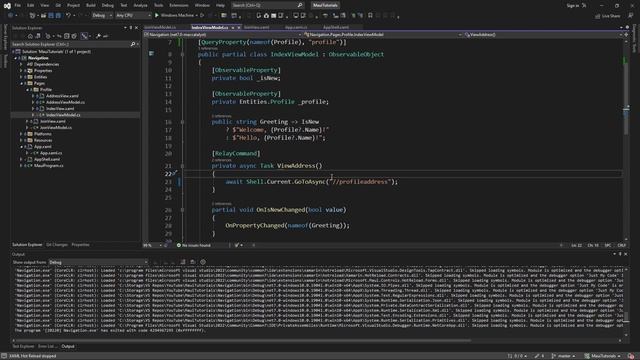
Task: Collapse the Pages folder in Solution Explorer
Action: click(x=22, y=83)
